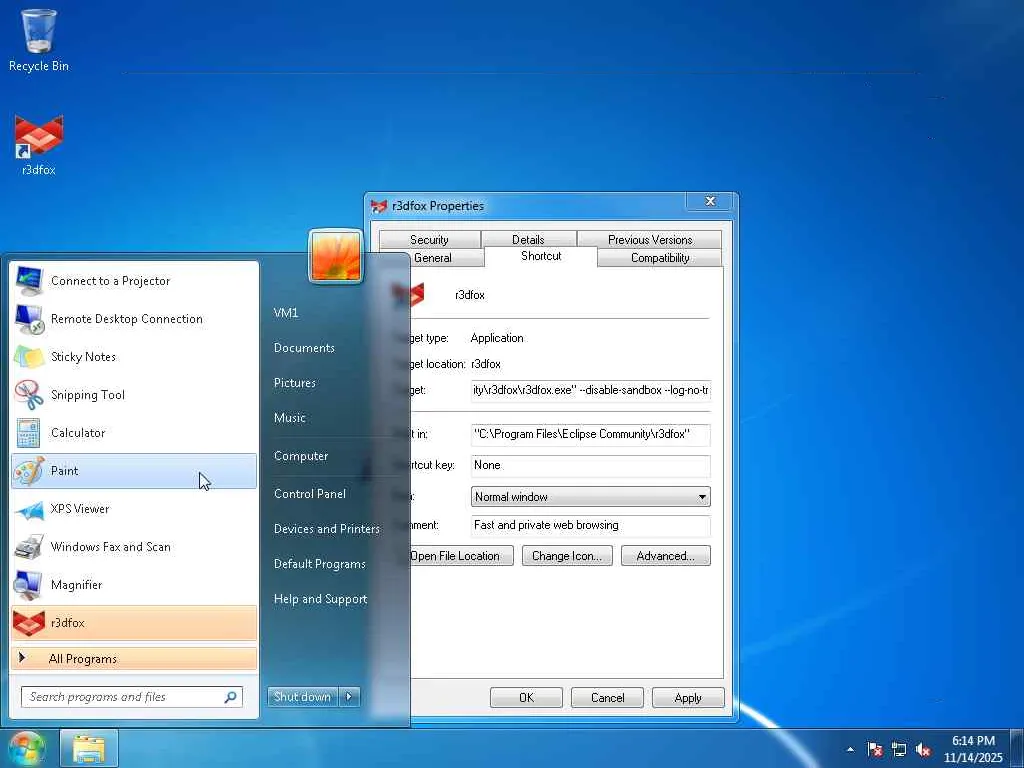Focus the Search programs and files box
The width and height of the screenshot is (1024, 768).
[x=132, y=697]
